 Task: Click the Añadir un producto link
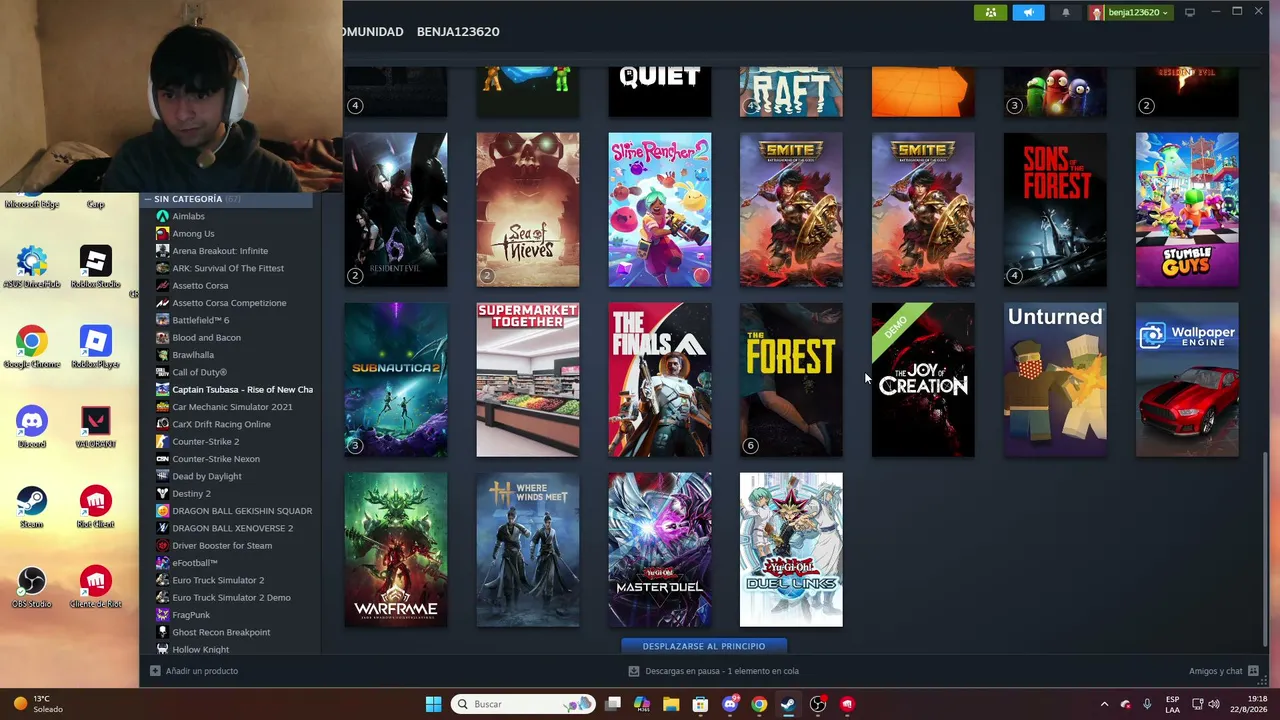coord(201,671)
